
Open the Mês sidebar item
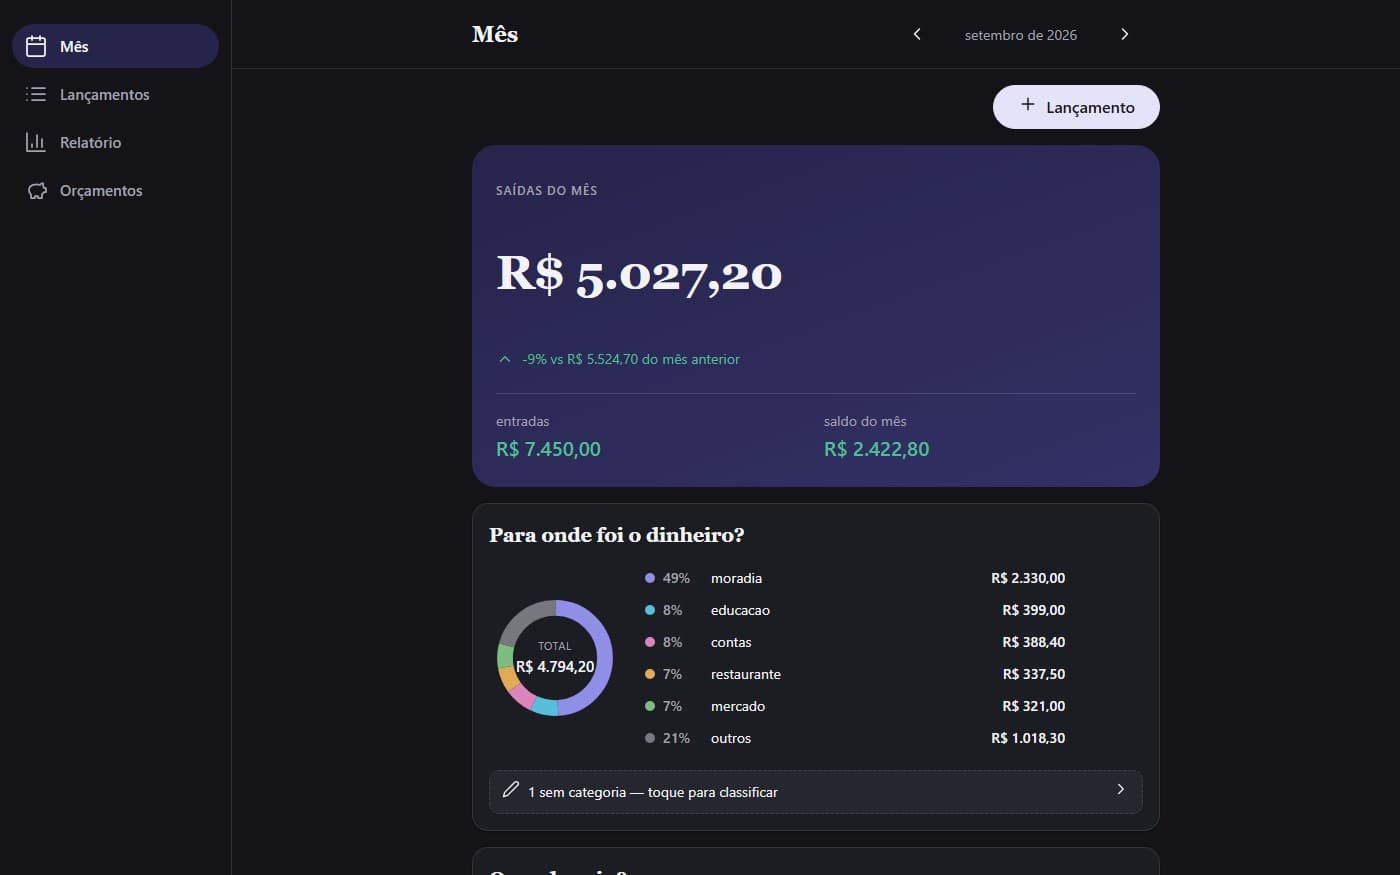115,46
